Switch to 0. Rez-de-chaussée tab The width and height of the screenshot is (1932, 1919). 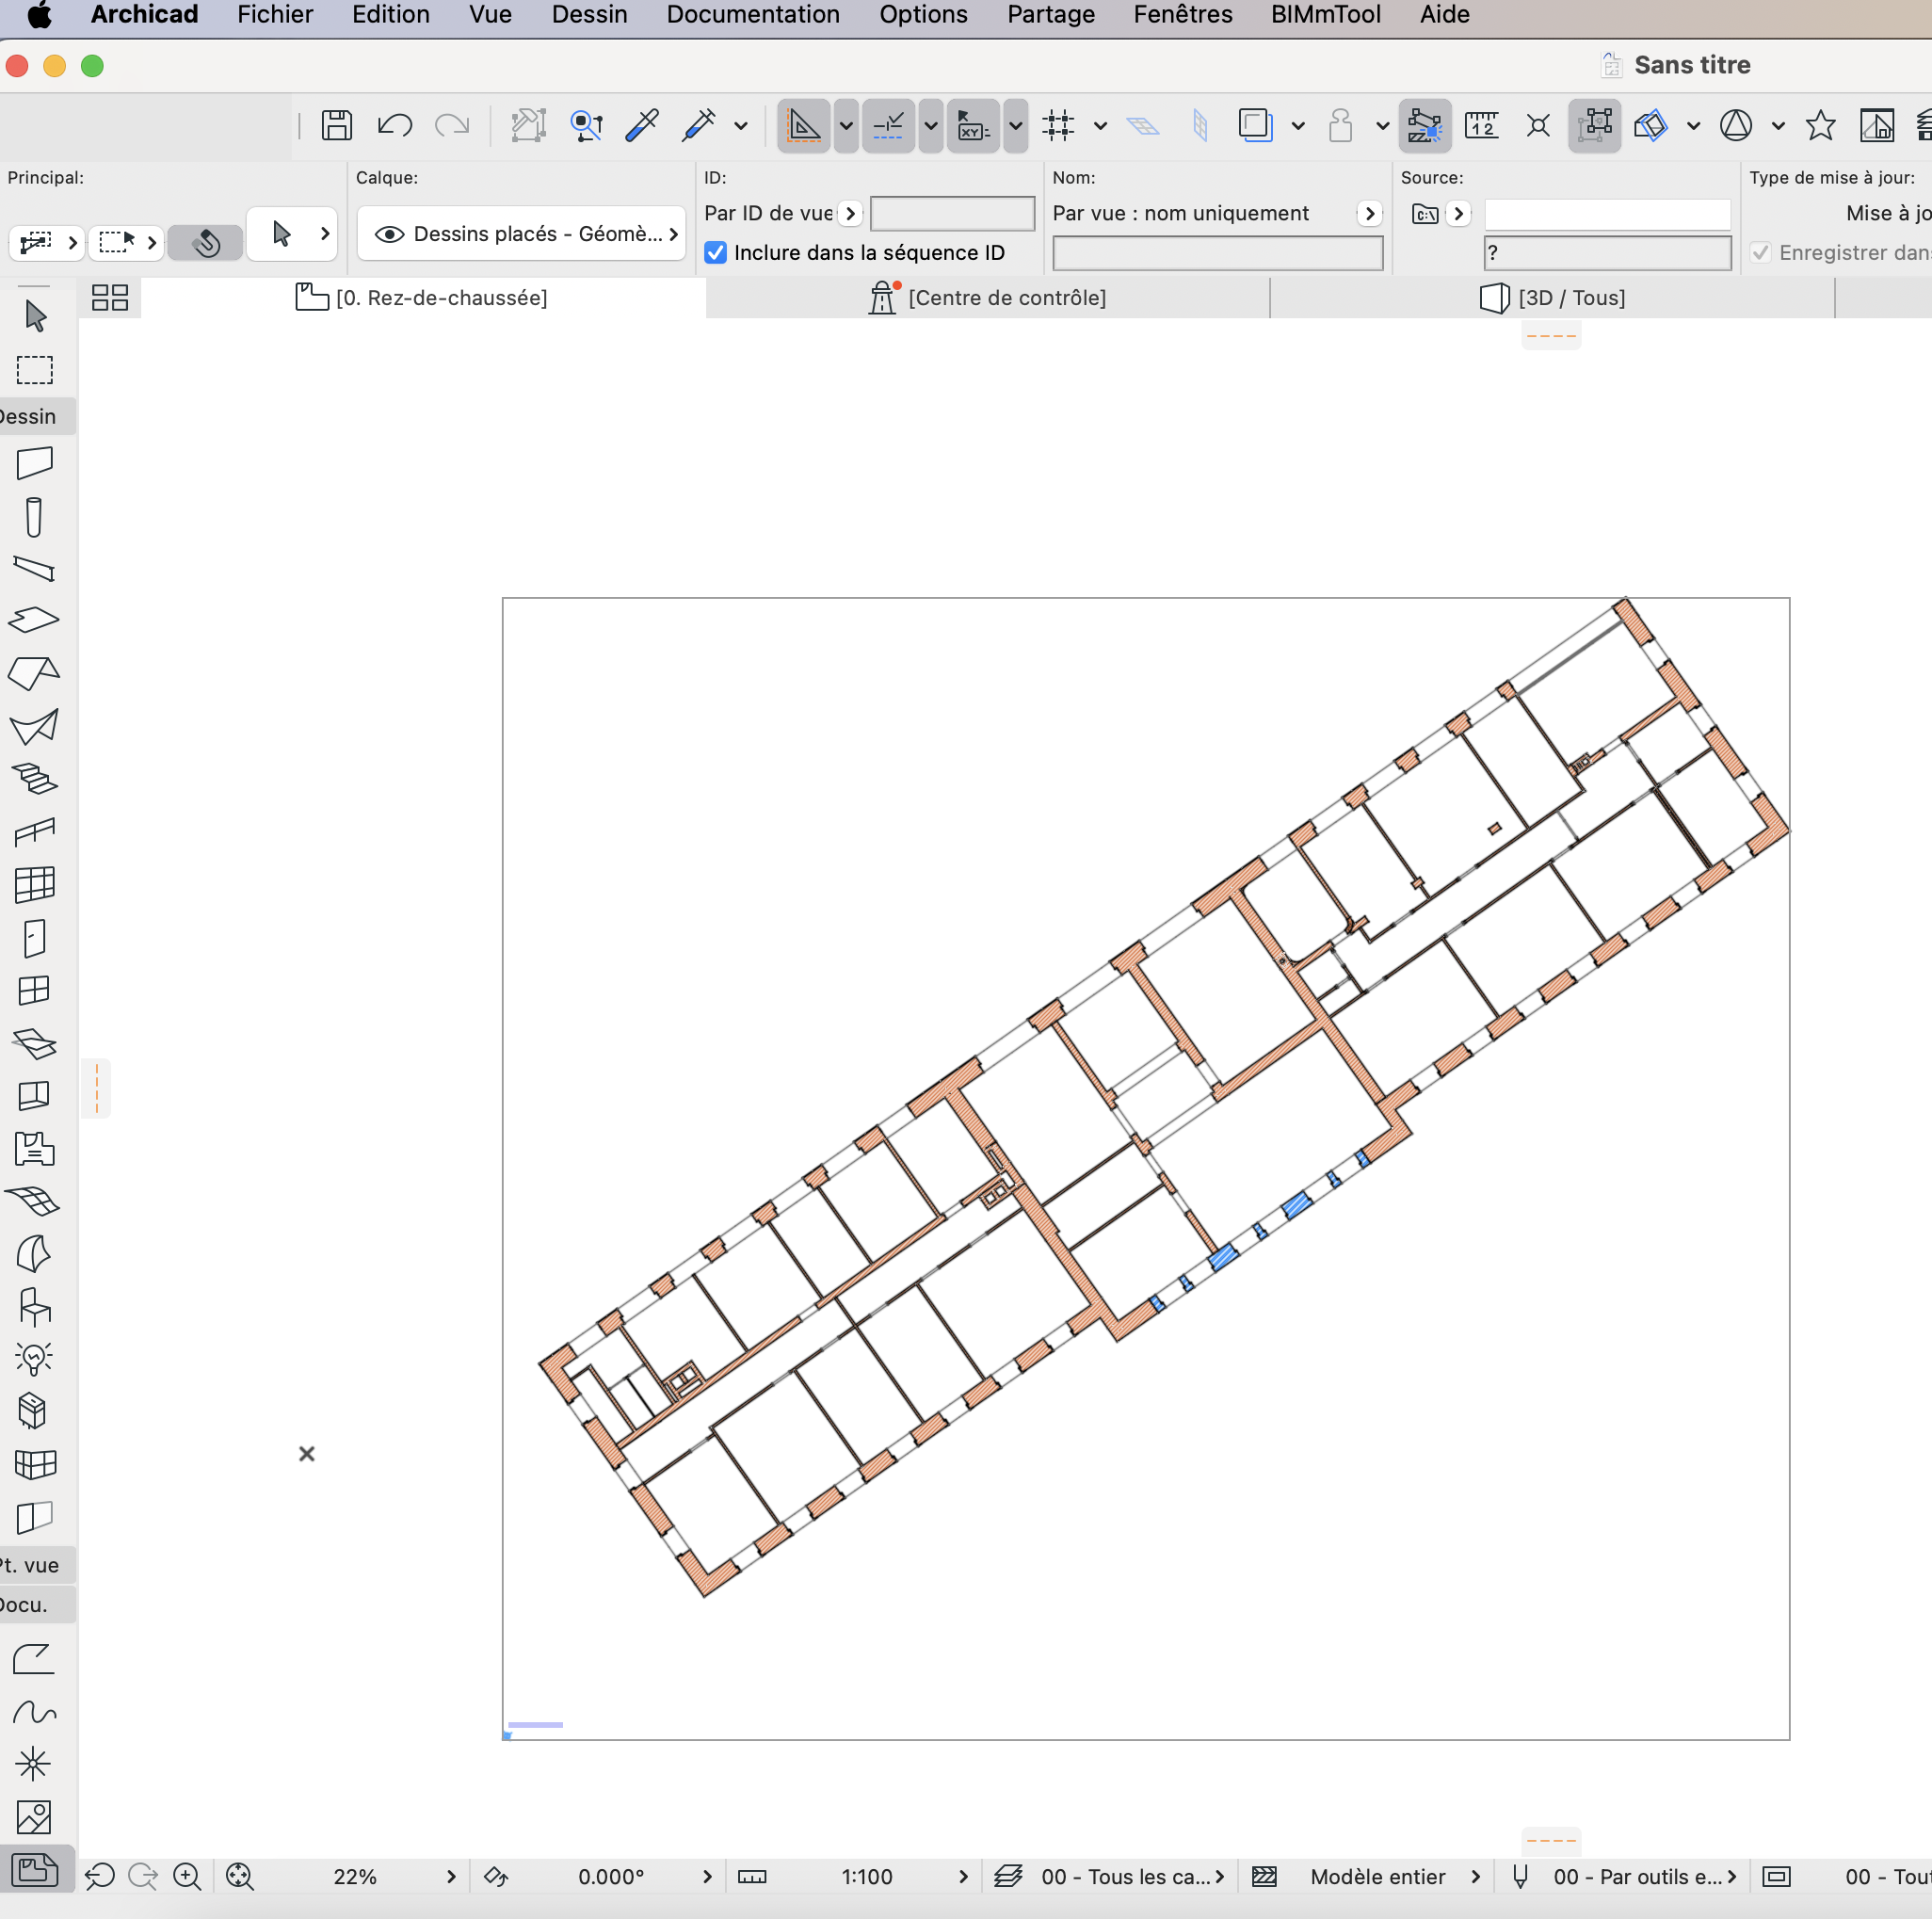pos(422,298)
